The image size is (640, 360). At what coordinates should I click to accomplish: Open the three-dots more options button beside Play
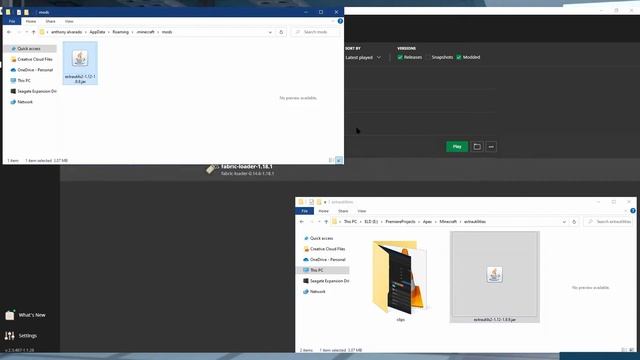491,147
